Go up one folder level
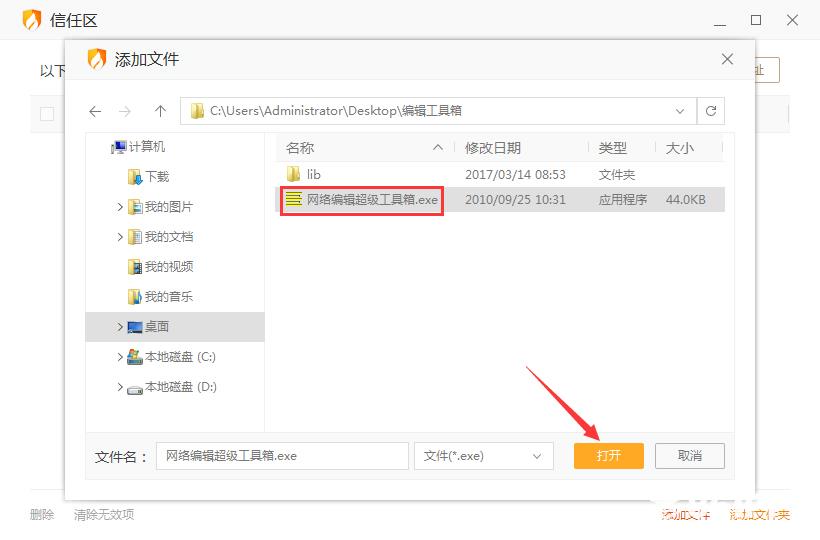The width and height of the screenshot is (820, 540). [x=161, y=111]
